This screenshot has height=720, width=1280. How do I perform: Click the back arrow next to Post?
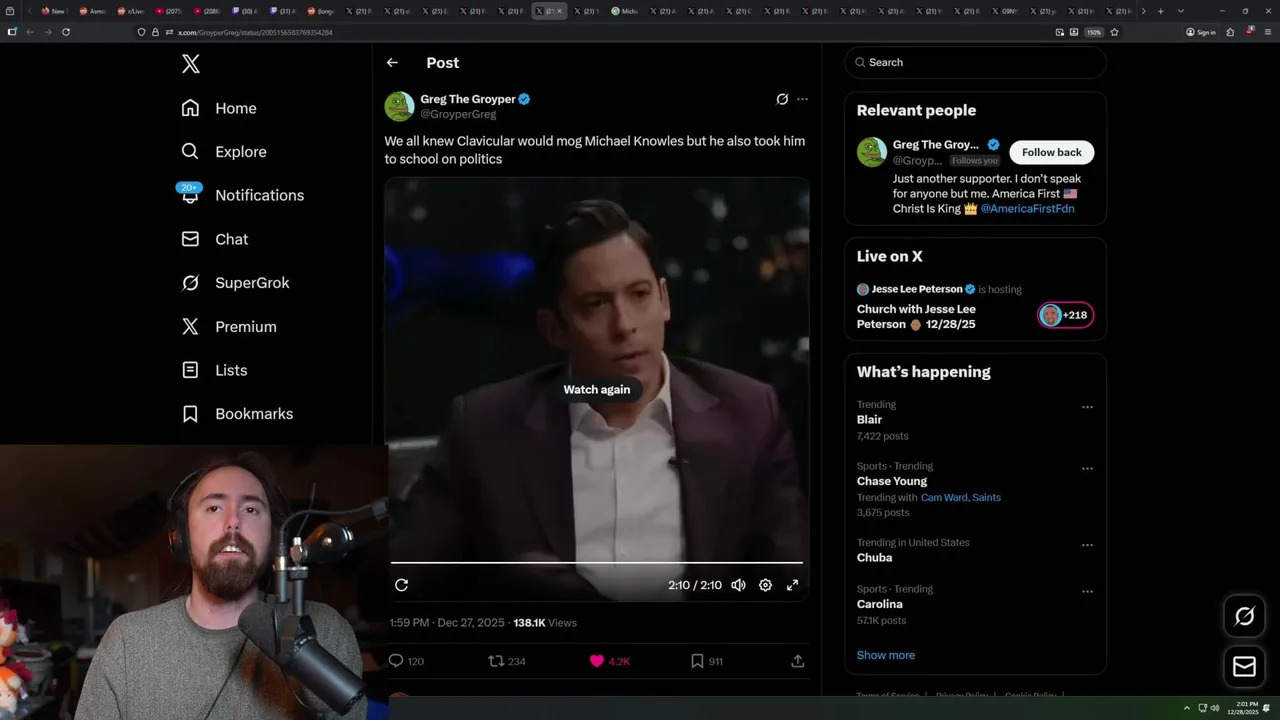392,62
